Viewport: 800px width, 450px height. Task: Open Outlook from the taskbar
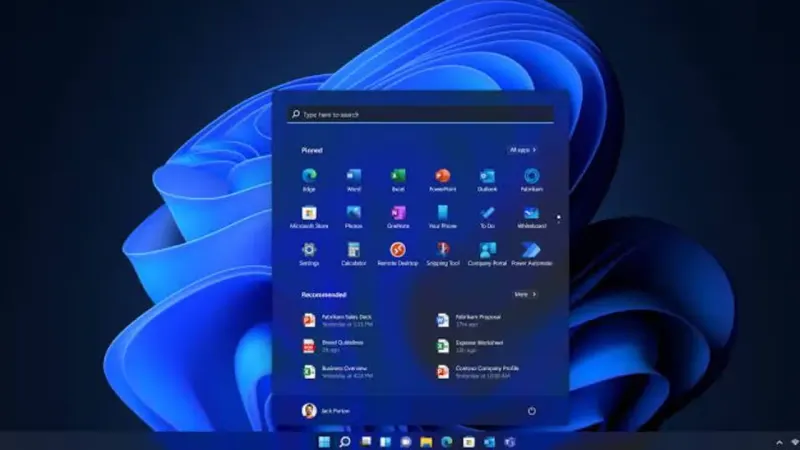[x=489, y=442]
